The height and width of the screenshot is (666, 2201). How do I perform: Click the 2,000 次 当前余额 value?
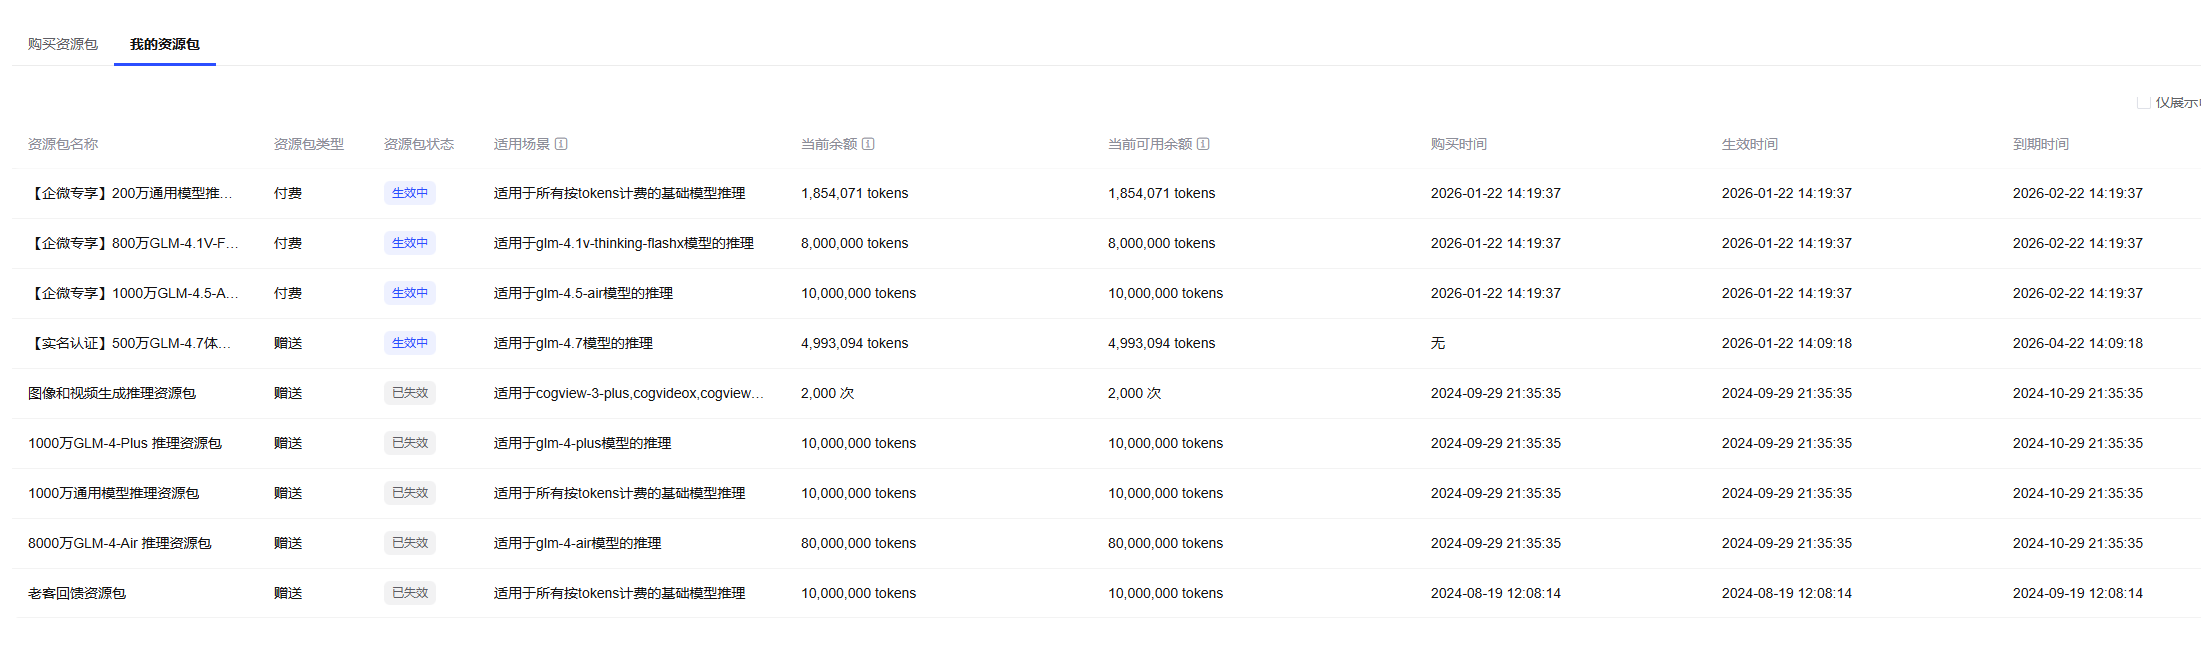(828, 393)
